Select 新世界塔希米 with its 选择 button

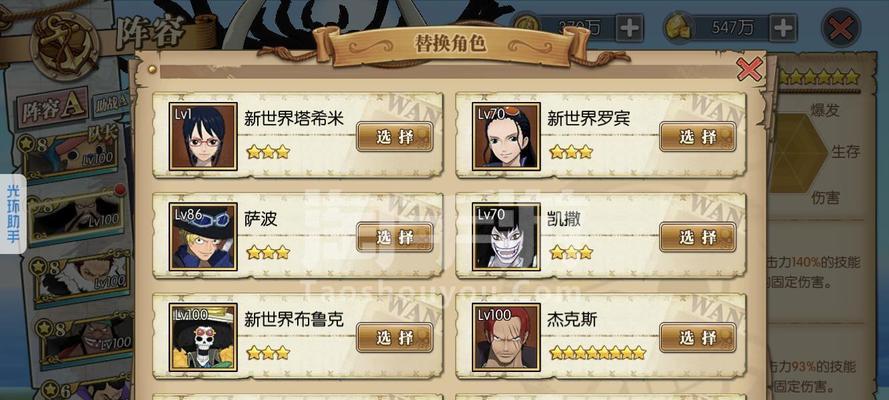pos(395,137)
